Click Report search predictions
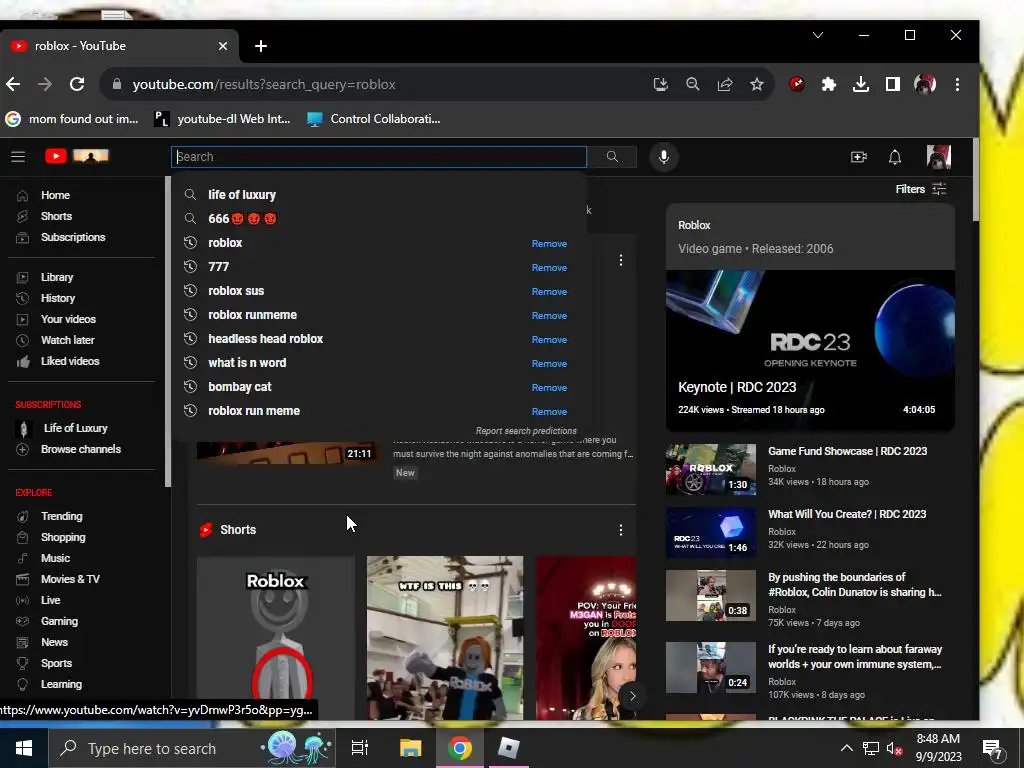Image resolution: width=1024 pixels, height=768 pixels. (x=526, y=431)
